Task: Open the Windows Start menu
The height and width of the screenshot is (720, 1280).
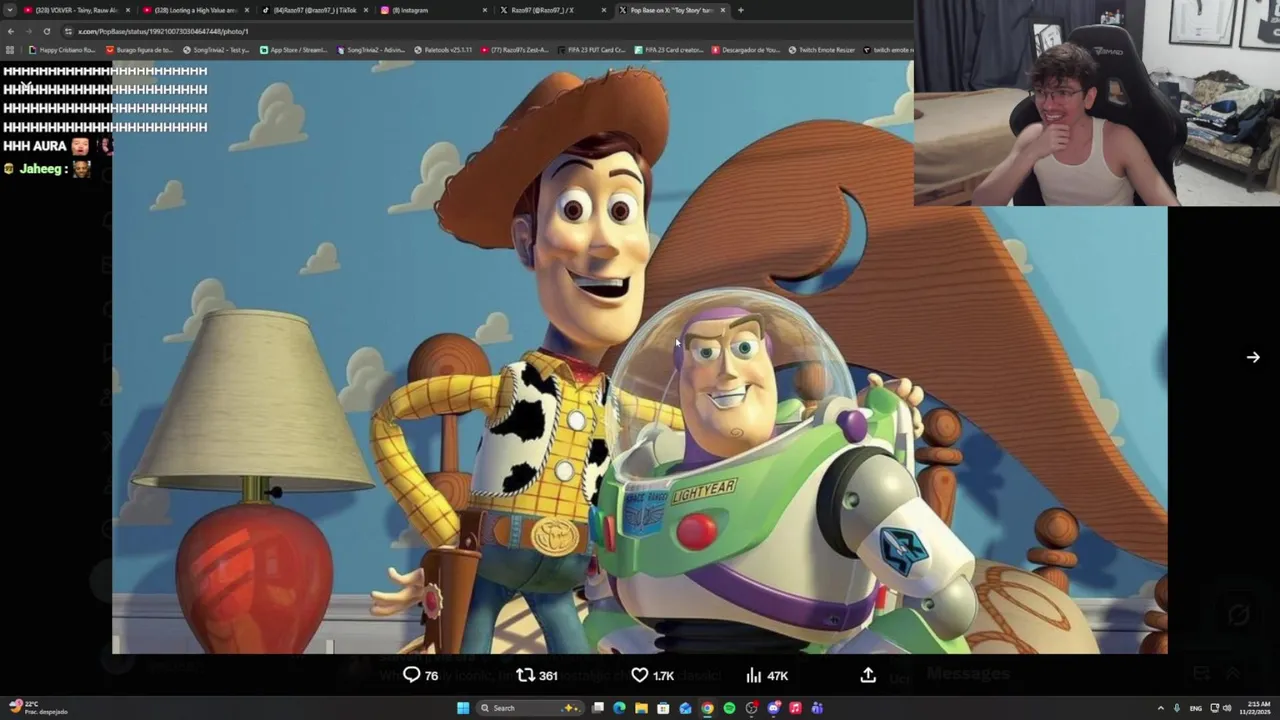Action: 463,708
